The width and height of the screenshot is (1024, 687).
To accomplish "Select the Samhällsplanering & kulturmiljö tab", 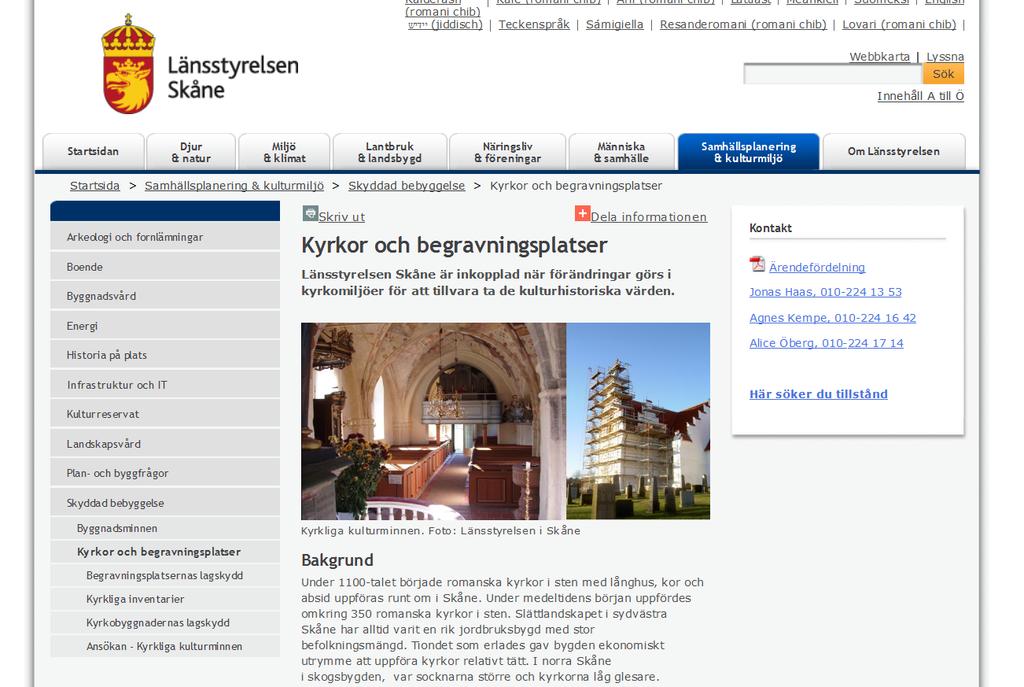I will (748, 152).
